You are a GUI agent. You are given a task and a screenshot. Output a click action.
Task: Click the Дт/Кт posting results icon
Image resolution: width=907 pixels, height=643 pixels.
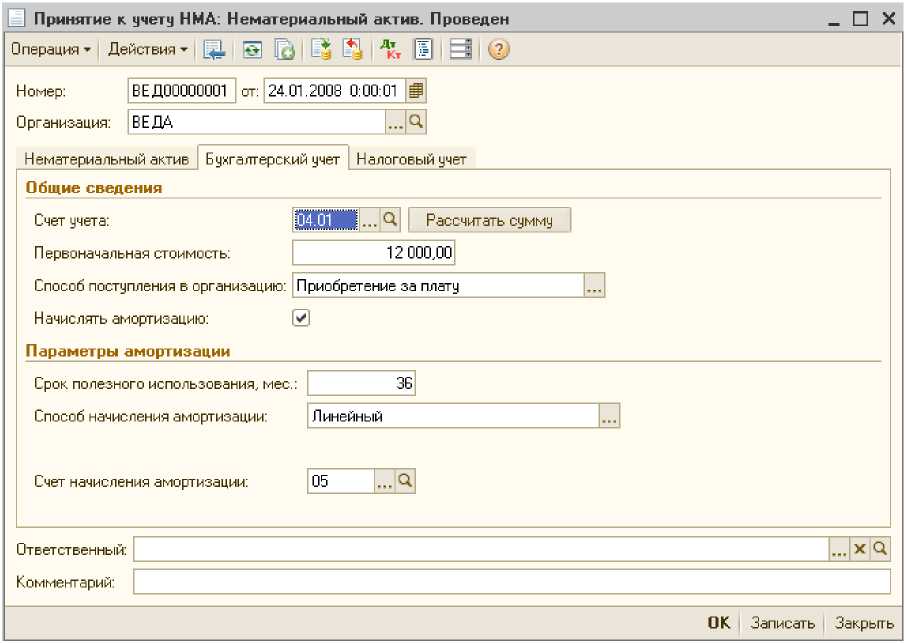[x=386, y=49]
